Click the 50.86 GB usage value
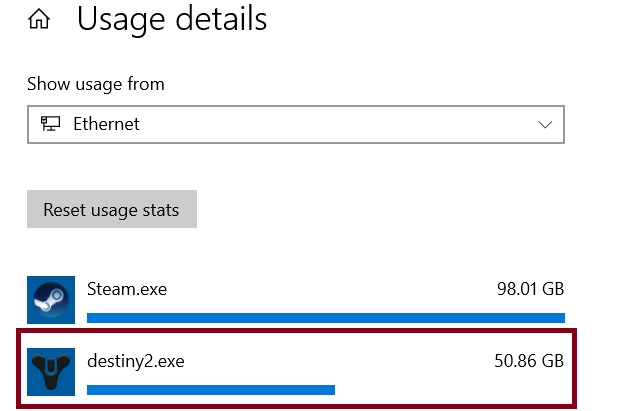The width and height of the screenshot is (618, 411). point(529,361)
